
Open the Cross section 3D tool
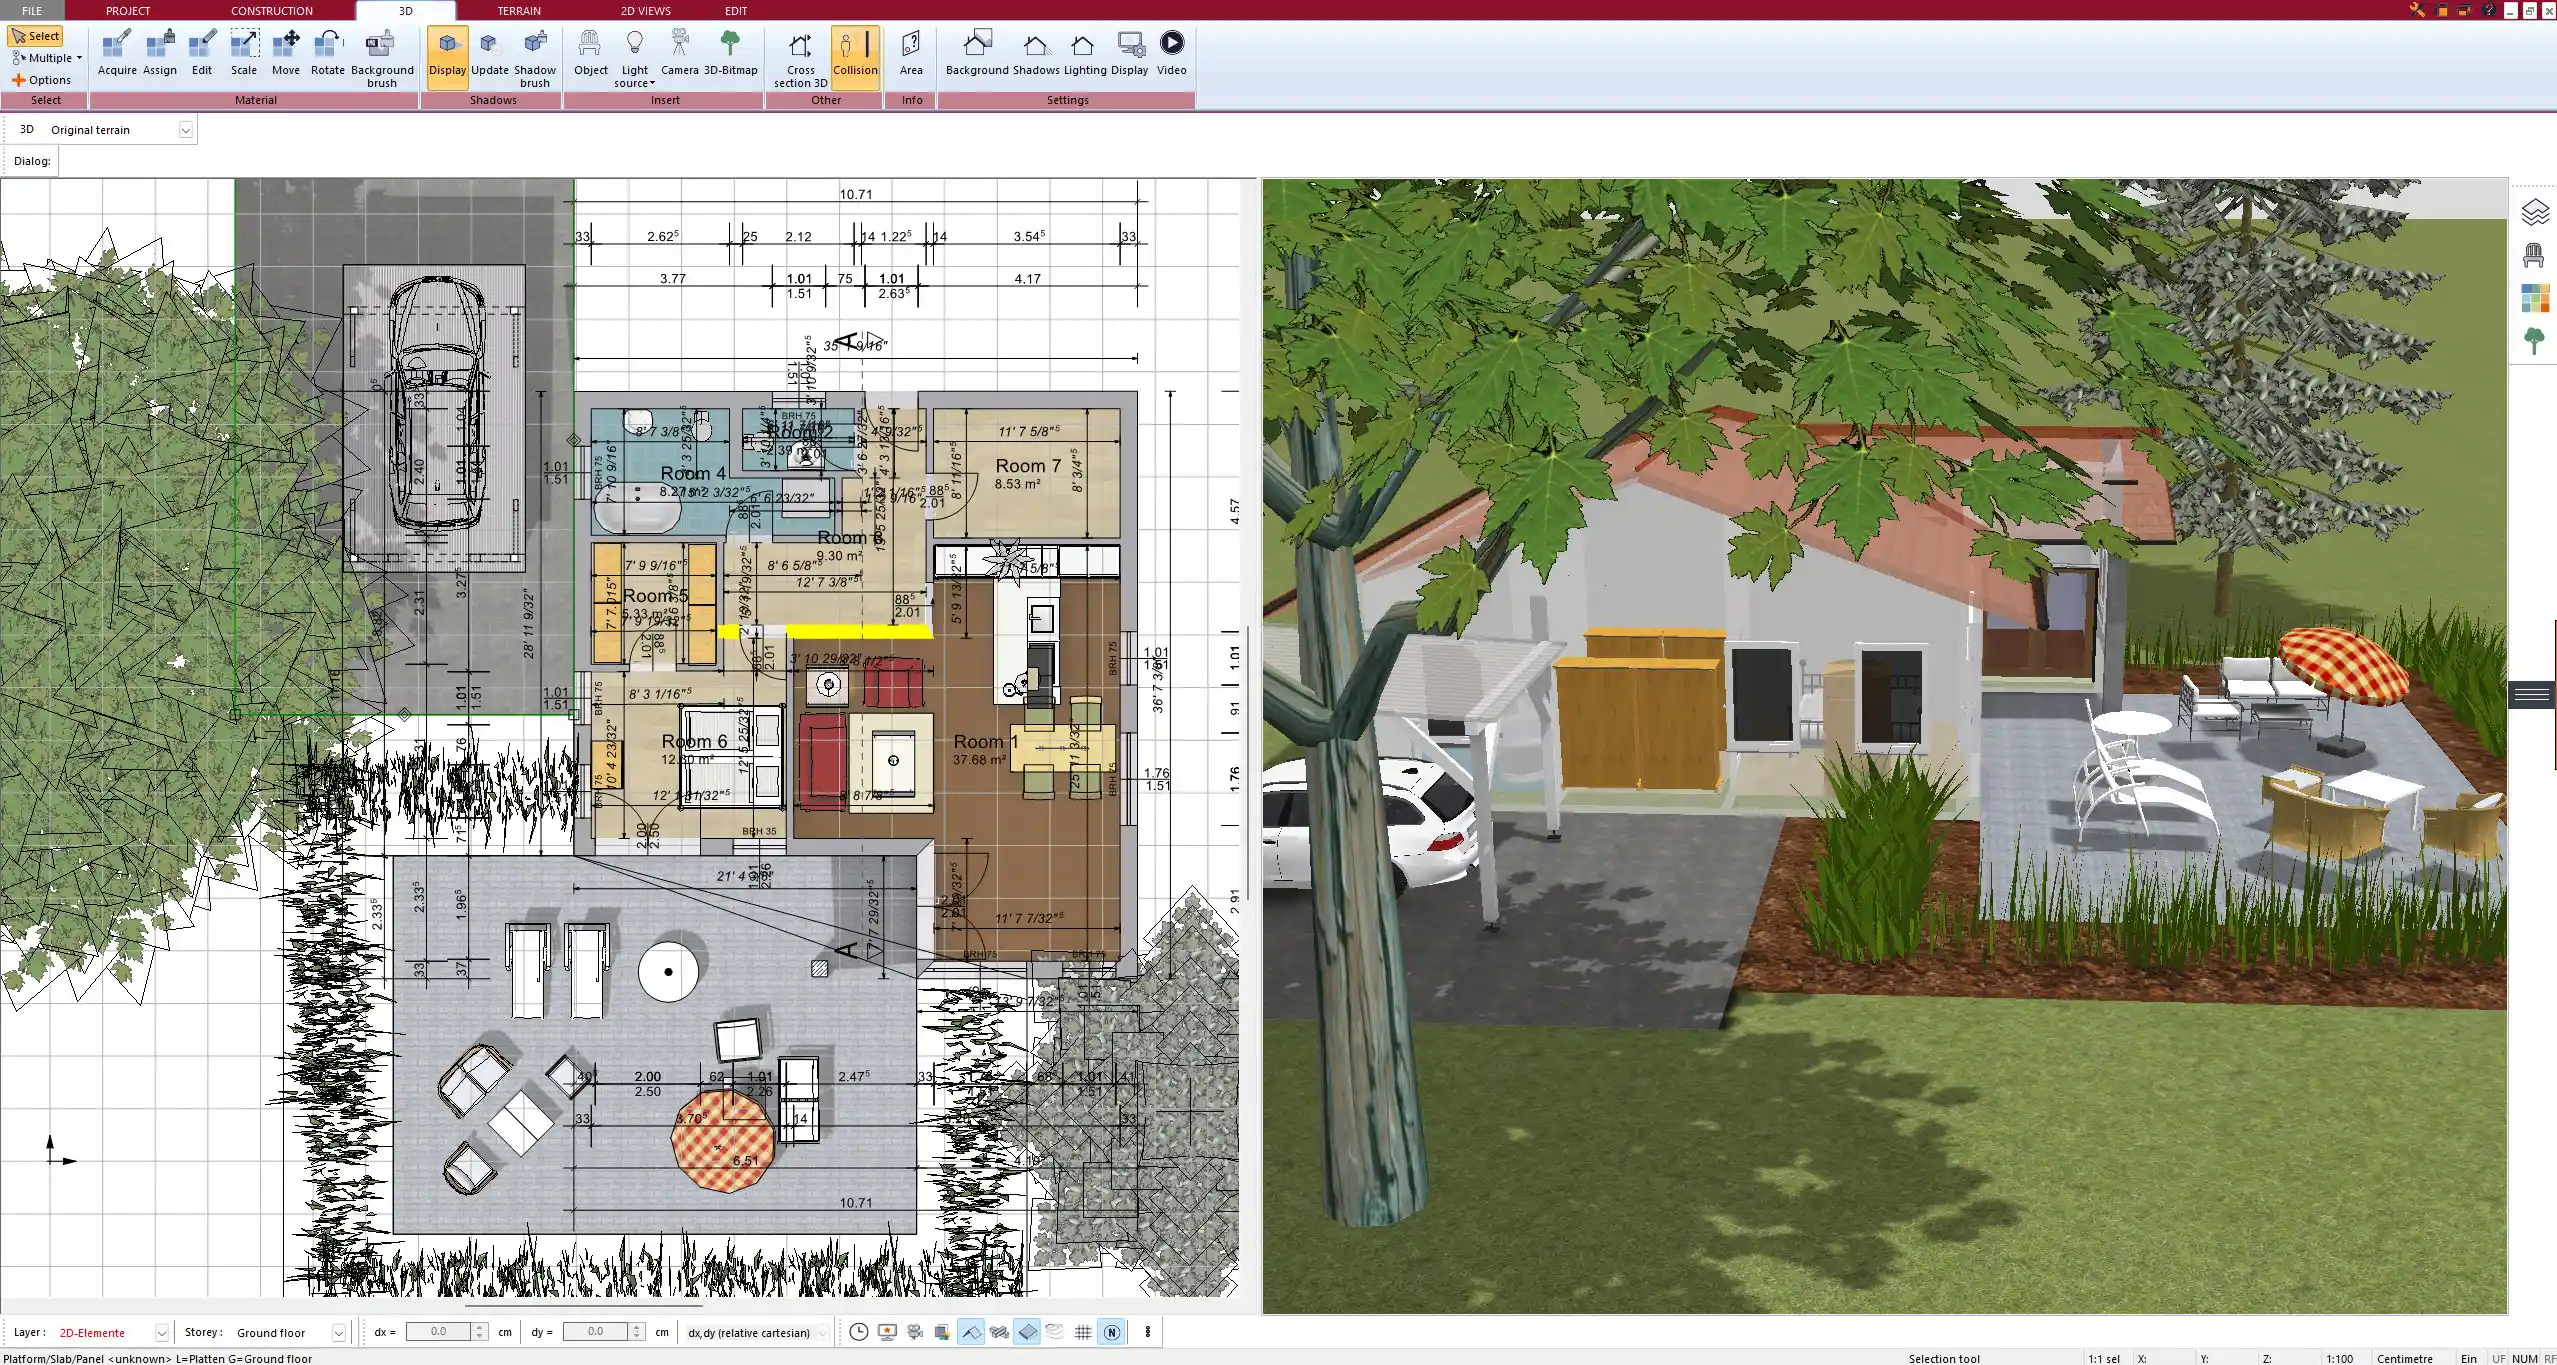[798, 57]
